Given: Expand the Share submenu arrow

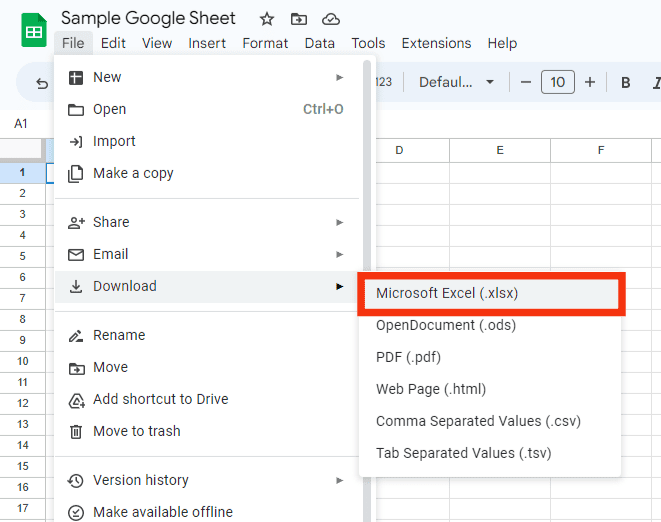Looking at the screenshot, I should click(x=339, y=222).
